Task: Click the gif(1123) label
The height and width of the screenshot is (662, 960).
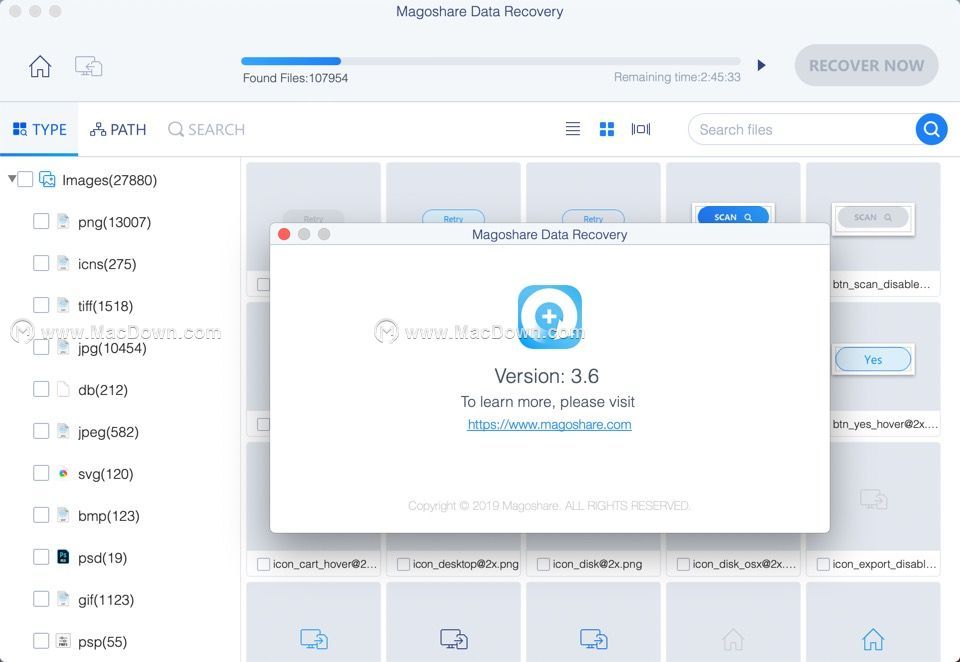Action: [106, 600]
